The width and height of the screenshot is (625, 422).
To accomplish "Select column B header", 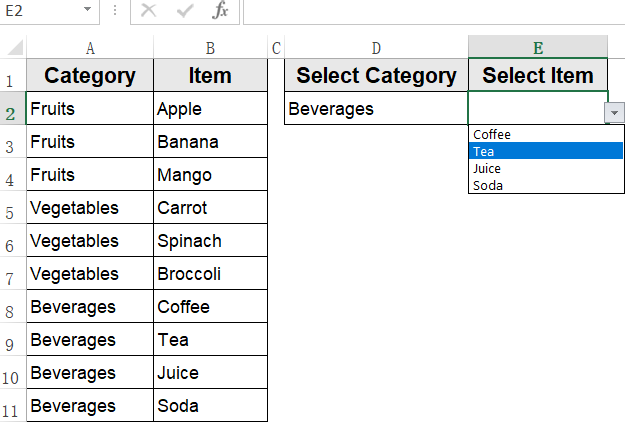I will pos(210,47).
